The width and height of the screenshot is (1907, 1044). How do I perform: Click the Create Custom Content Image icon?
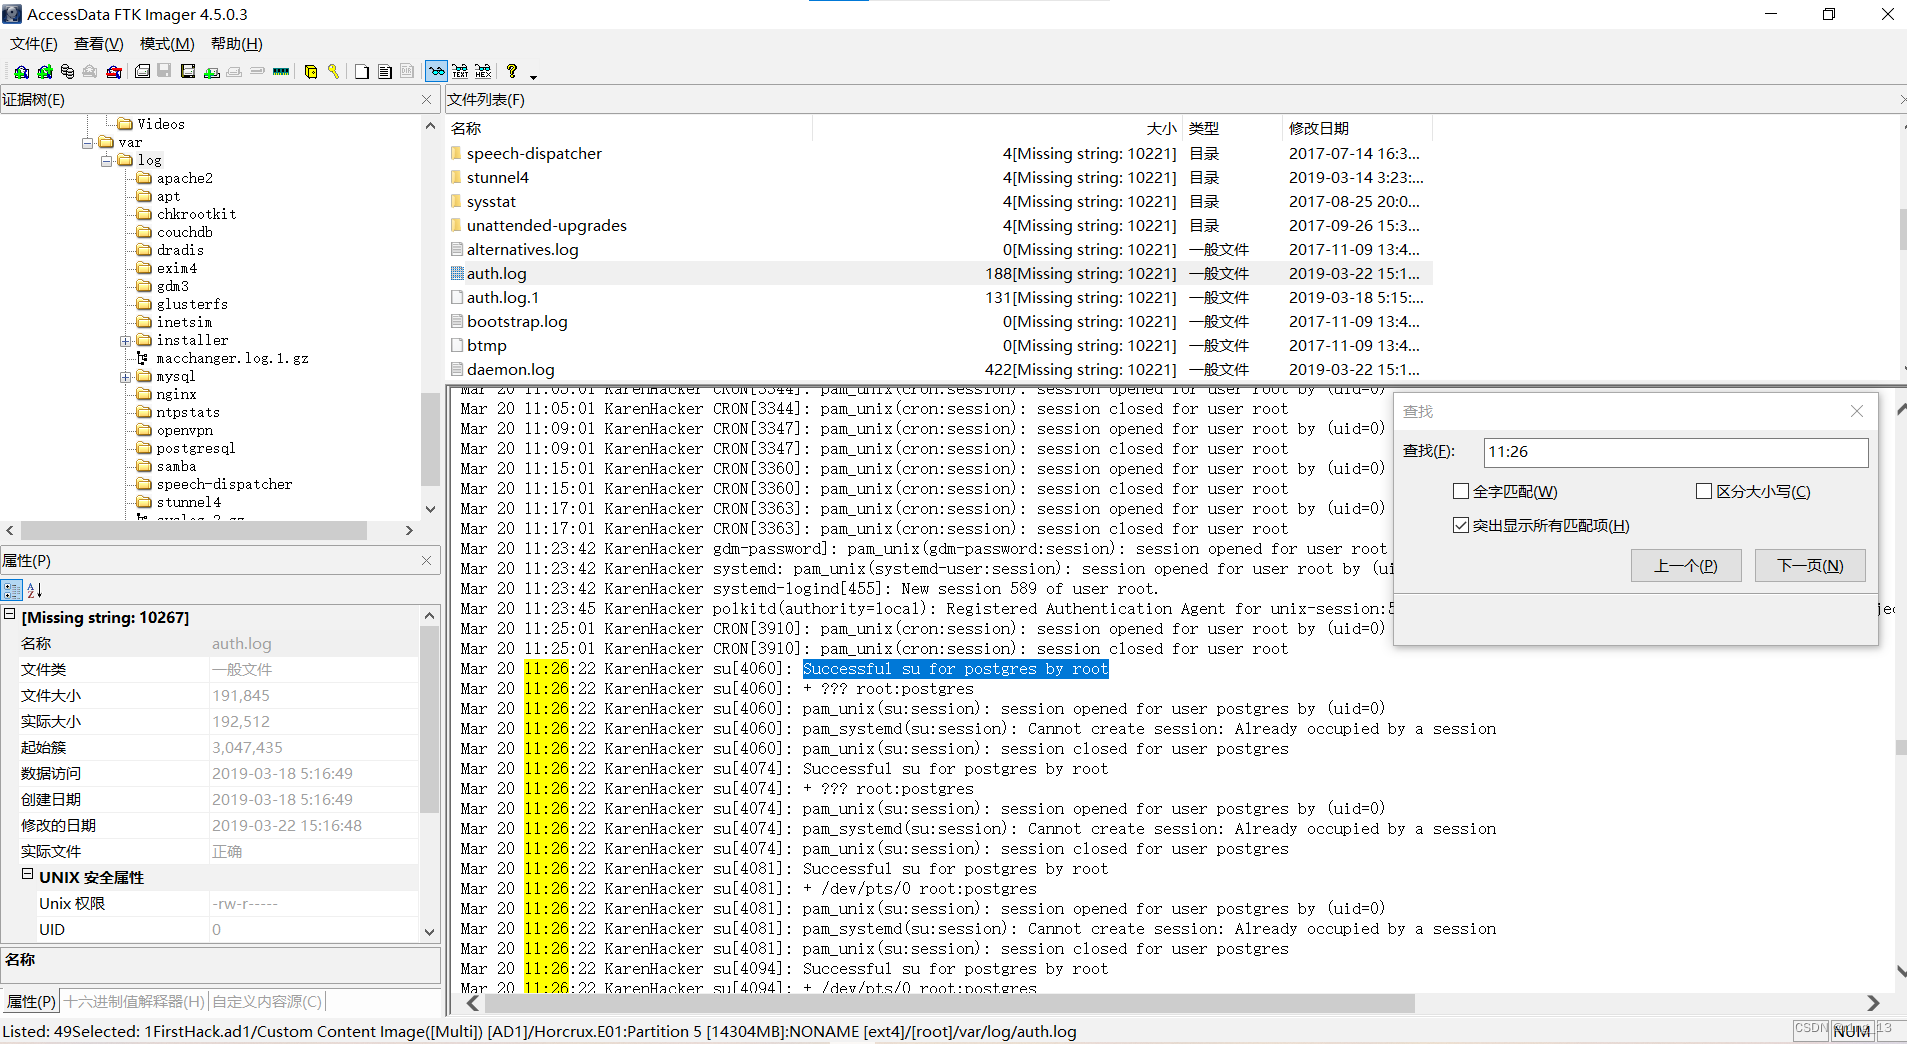tap(234, 72)
